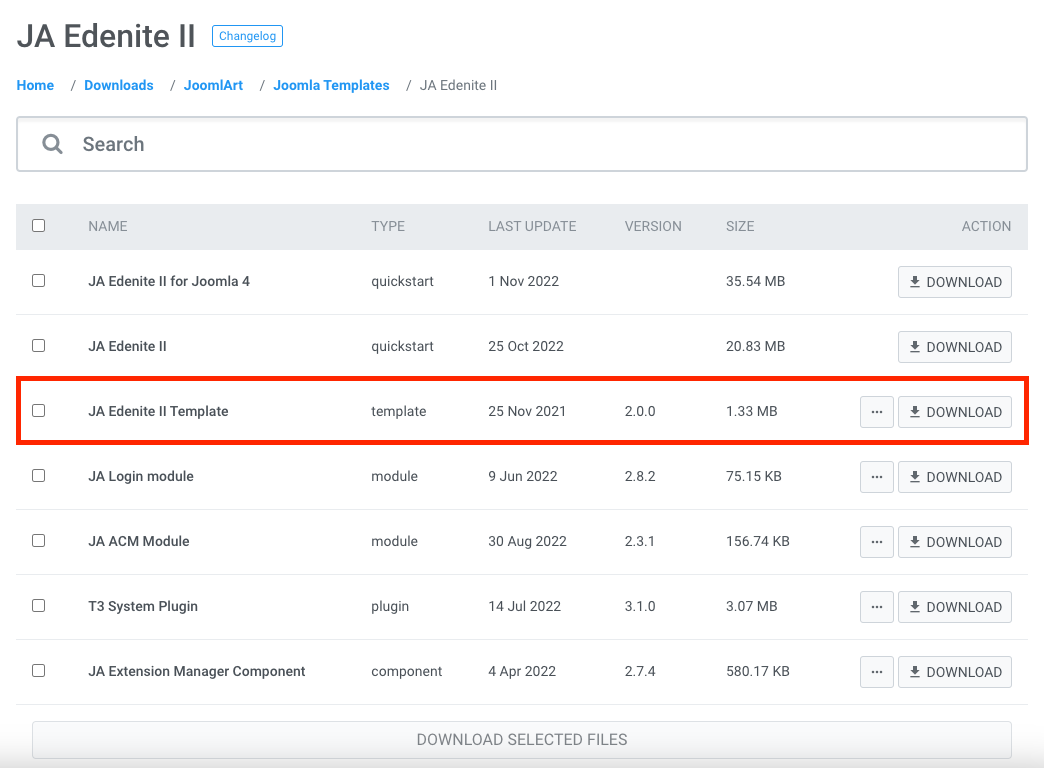Download the JA Edenite II quickstart
The image size is (1044, 768).
(x=954, y=347)
